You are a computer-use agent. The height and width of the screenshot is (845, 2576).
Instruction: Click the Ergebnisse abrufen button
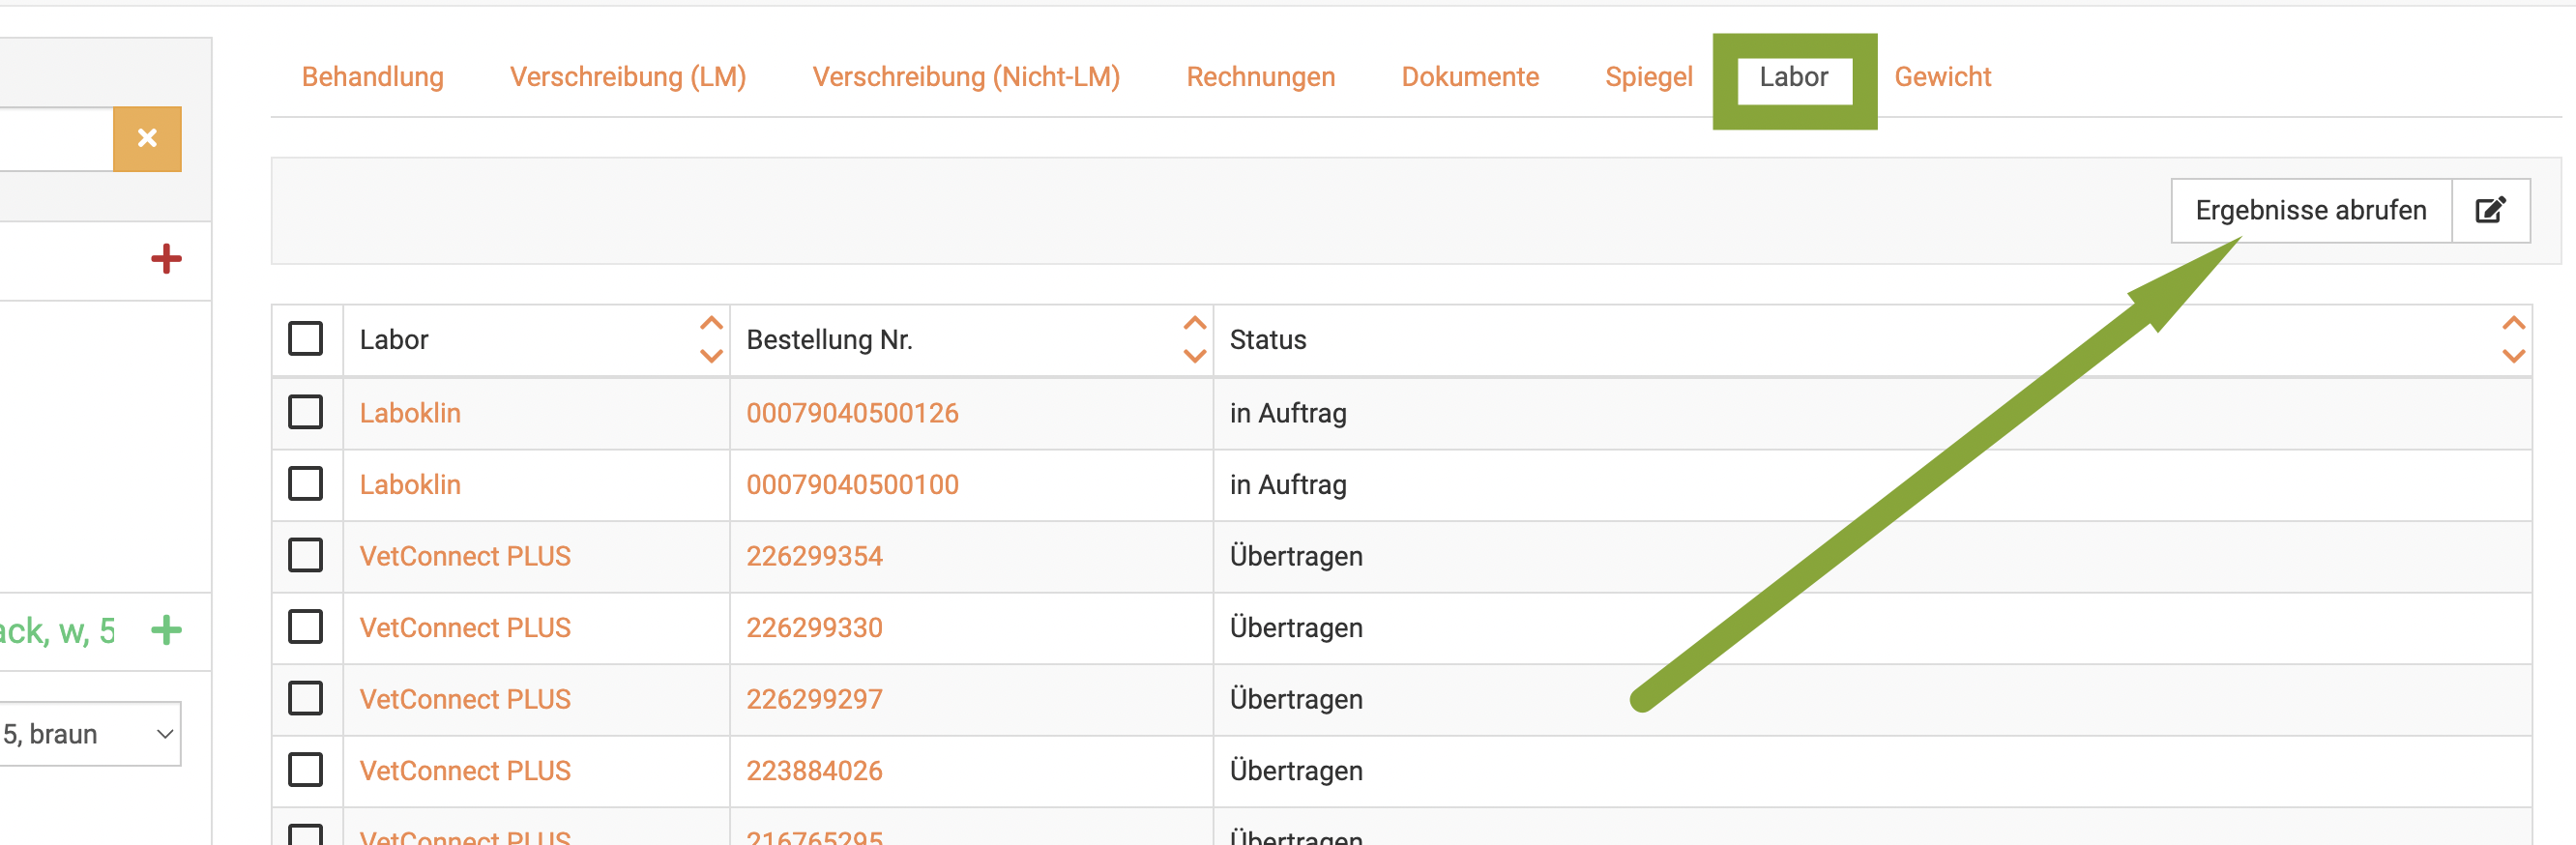[2310, 210]
